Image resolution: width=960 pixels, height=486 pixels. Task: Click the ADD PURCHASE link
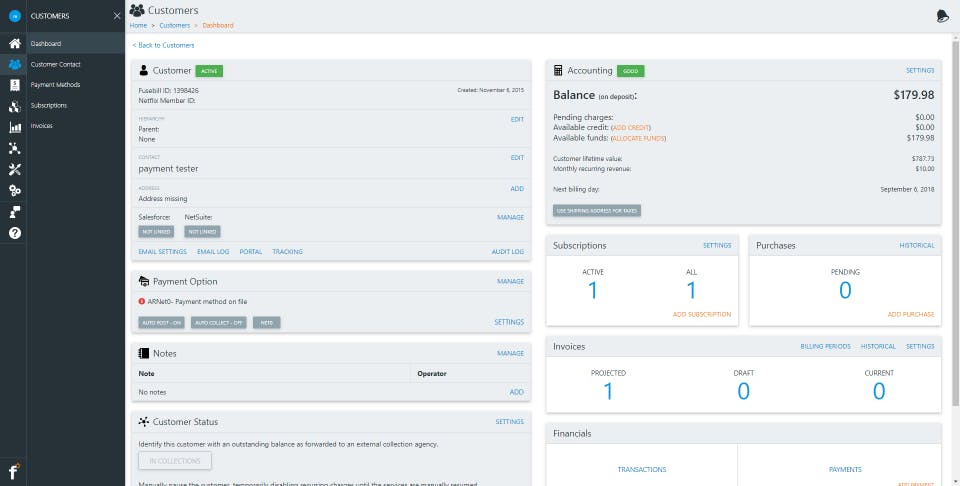pos(911,314)
